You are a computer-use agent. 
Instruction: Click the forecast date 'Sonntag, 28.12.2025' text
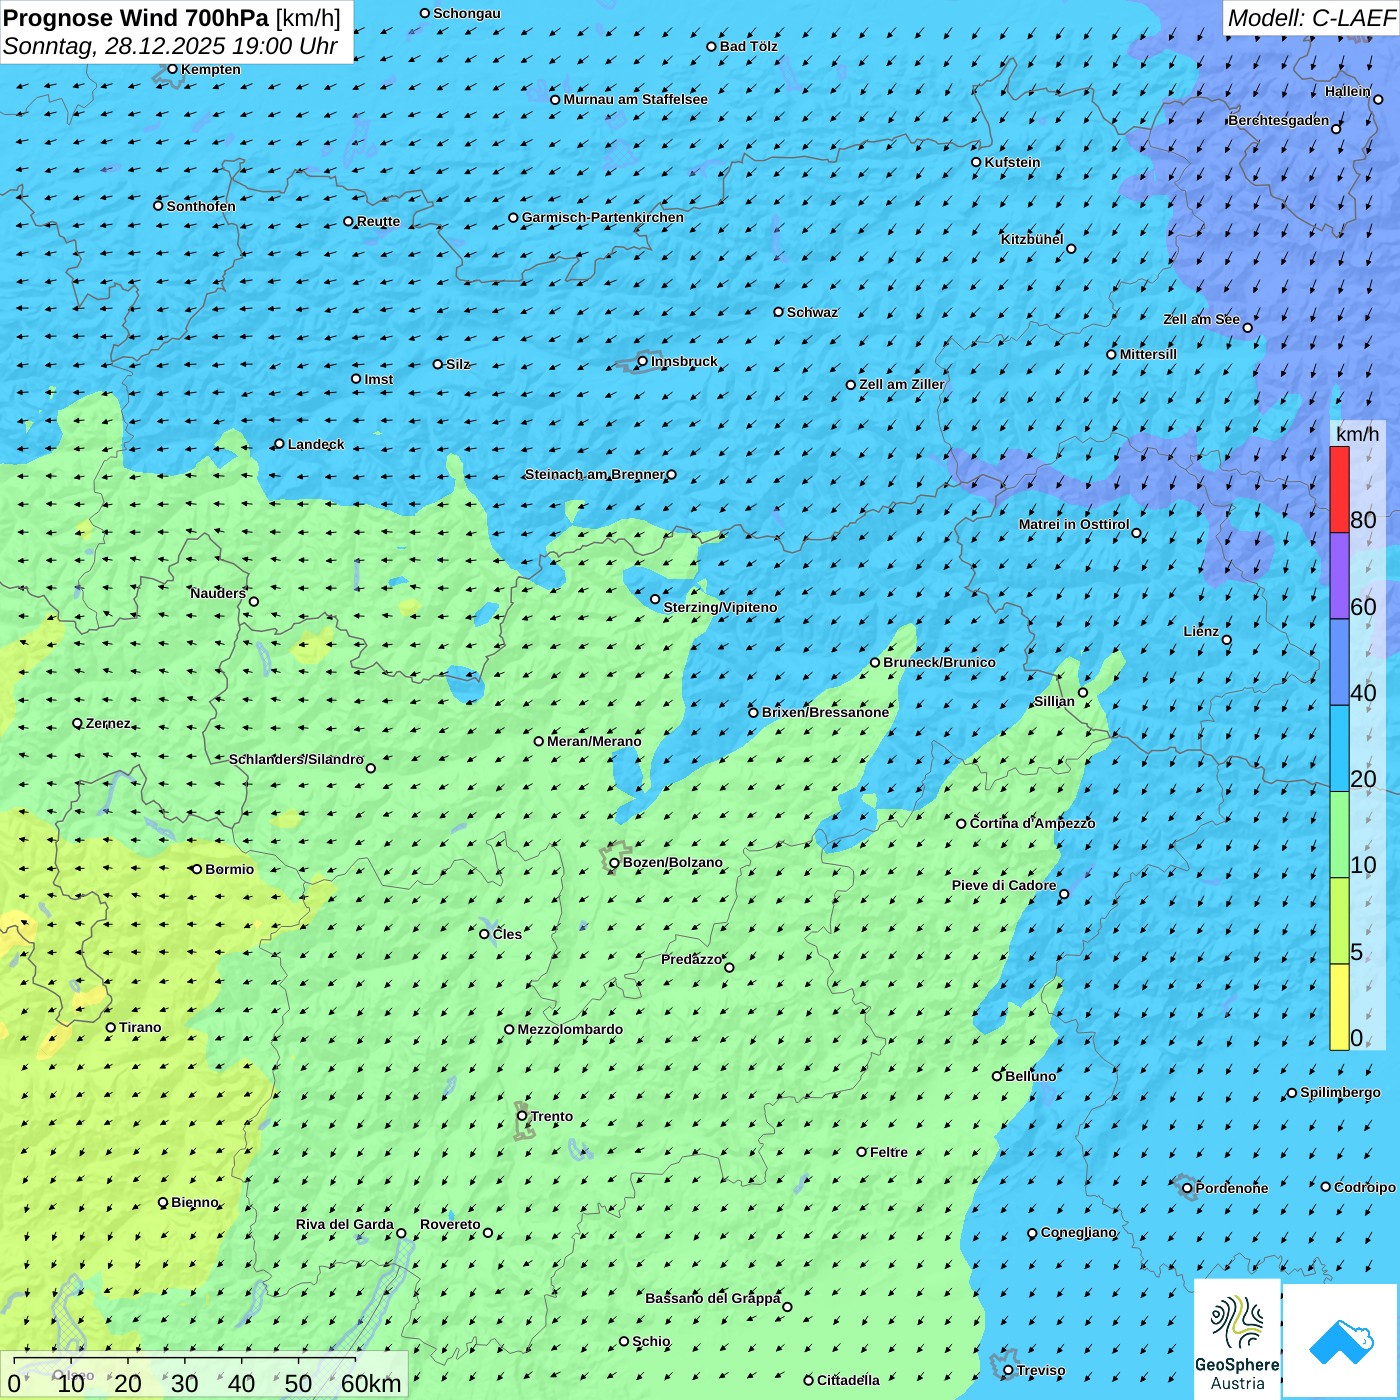[114, 47]
